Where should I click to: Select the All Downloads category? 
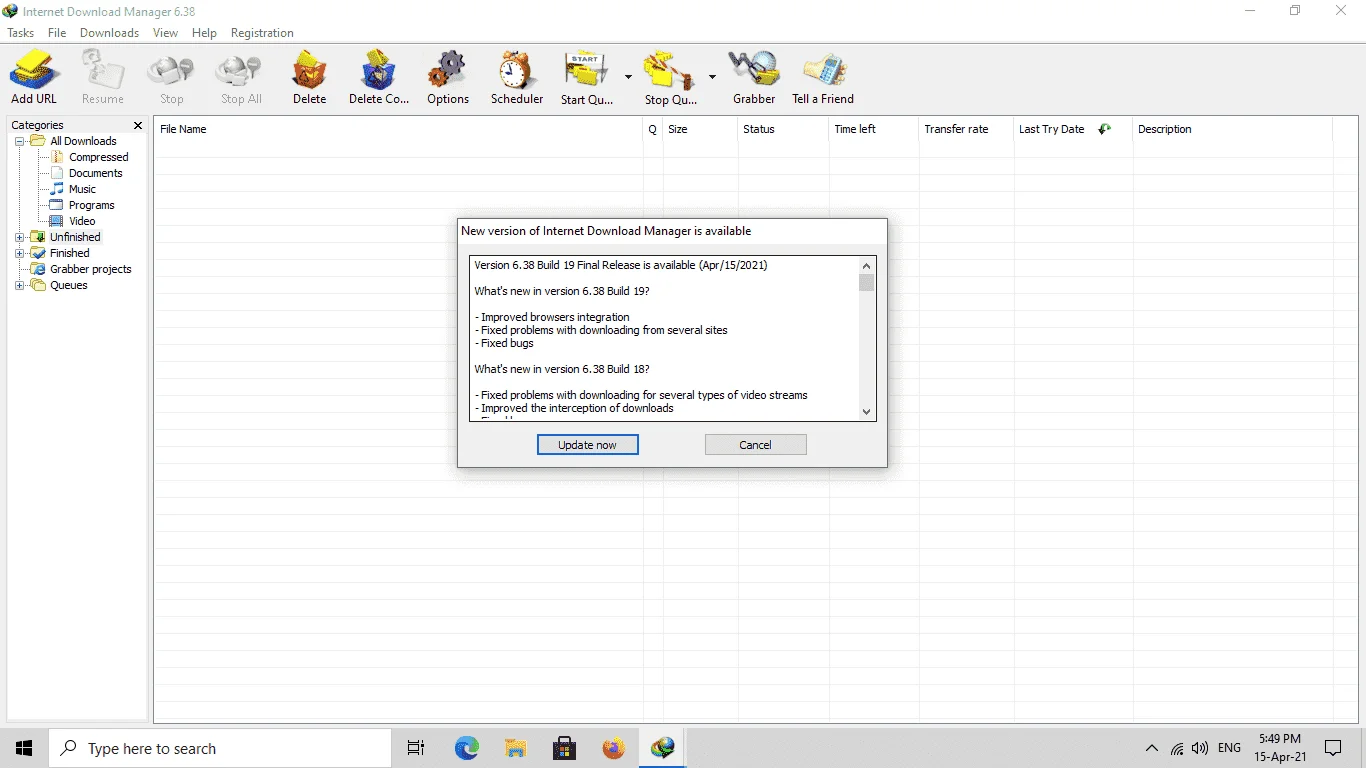tap(83, 141)
